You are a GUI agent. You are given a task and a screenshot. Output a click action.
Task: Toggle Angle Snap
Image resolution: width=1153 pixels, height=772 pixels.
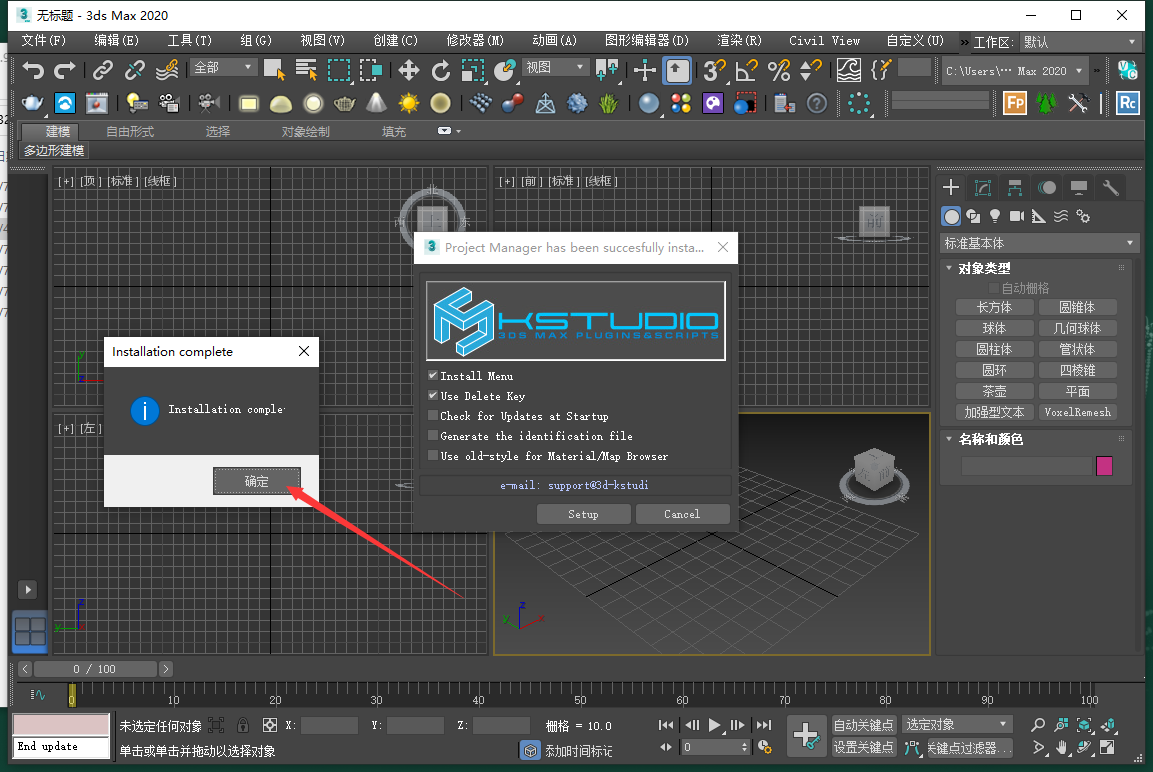point(746,71)
